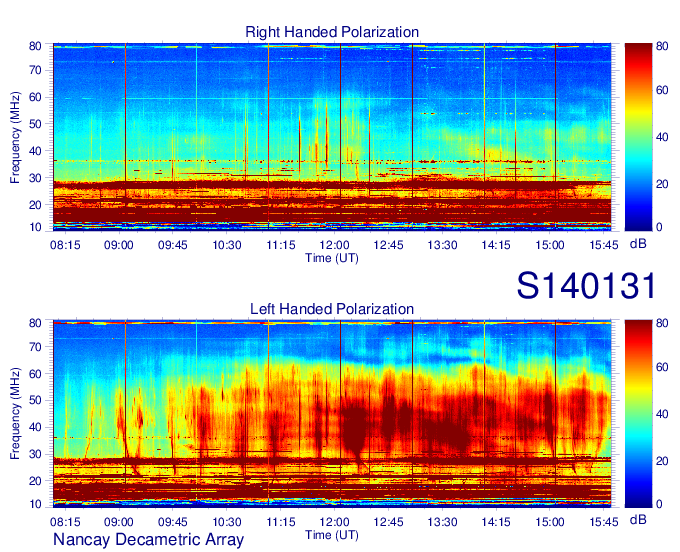The height and width of the screenshot is (552, 680).
Task: Click '08:15' time tick under Right Handed plot
Action: 65,245
